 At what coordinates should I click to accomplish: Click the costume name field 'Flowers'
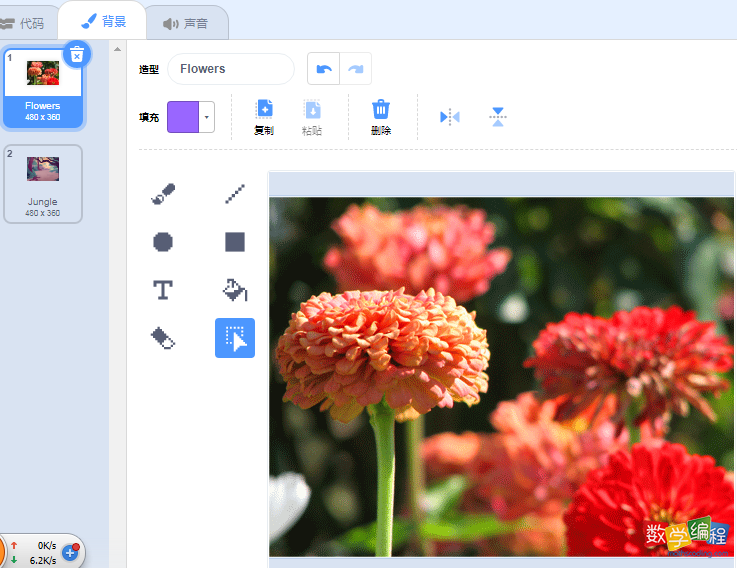point(231,69)
